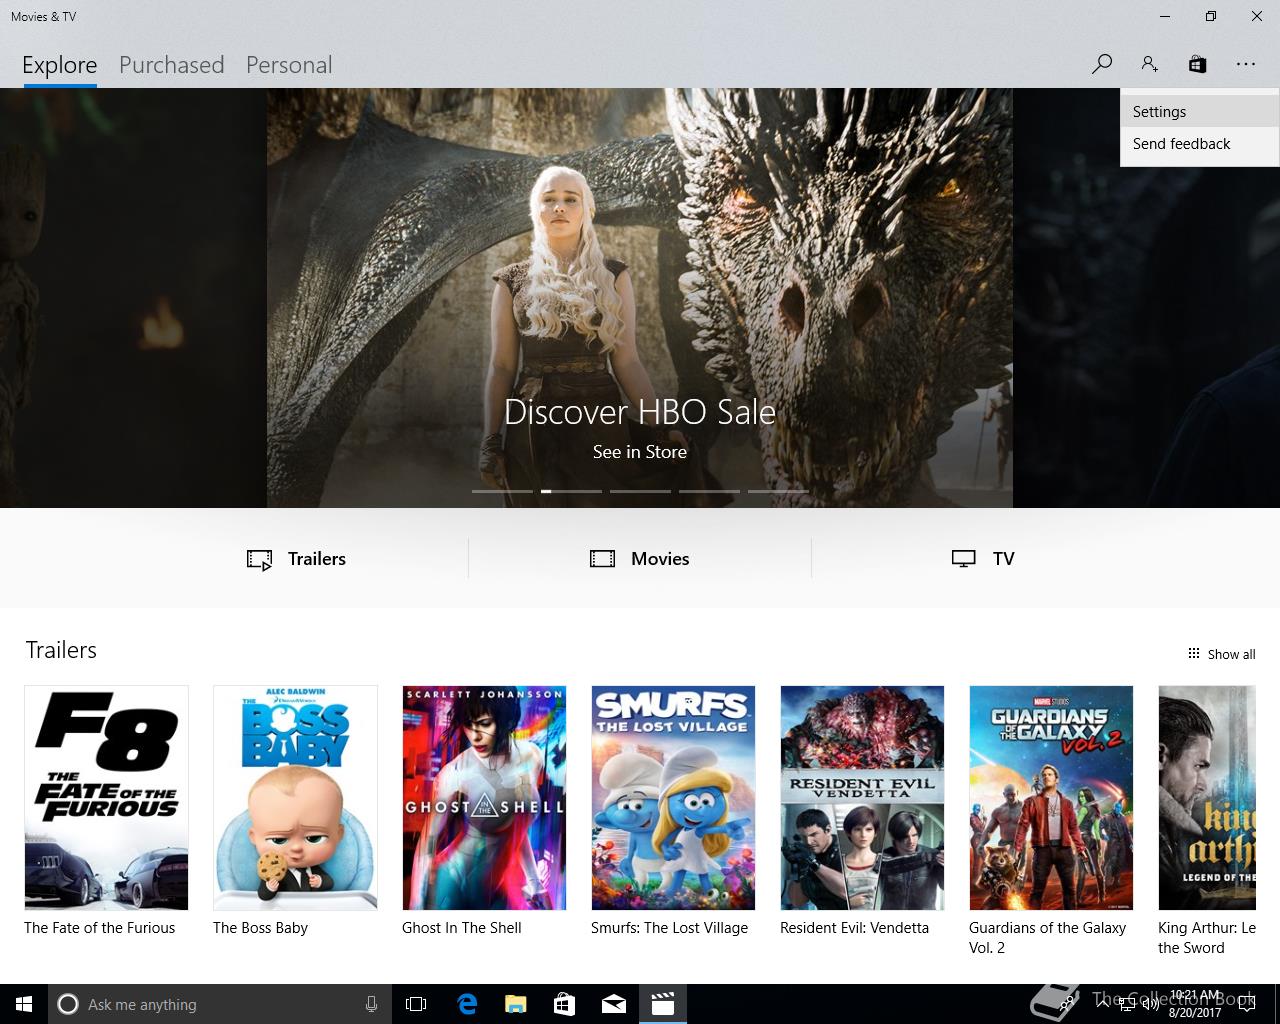Go to the fifth carousel slide indicator
The image size is (1280, 1024).
778,491
